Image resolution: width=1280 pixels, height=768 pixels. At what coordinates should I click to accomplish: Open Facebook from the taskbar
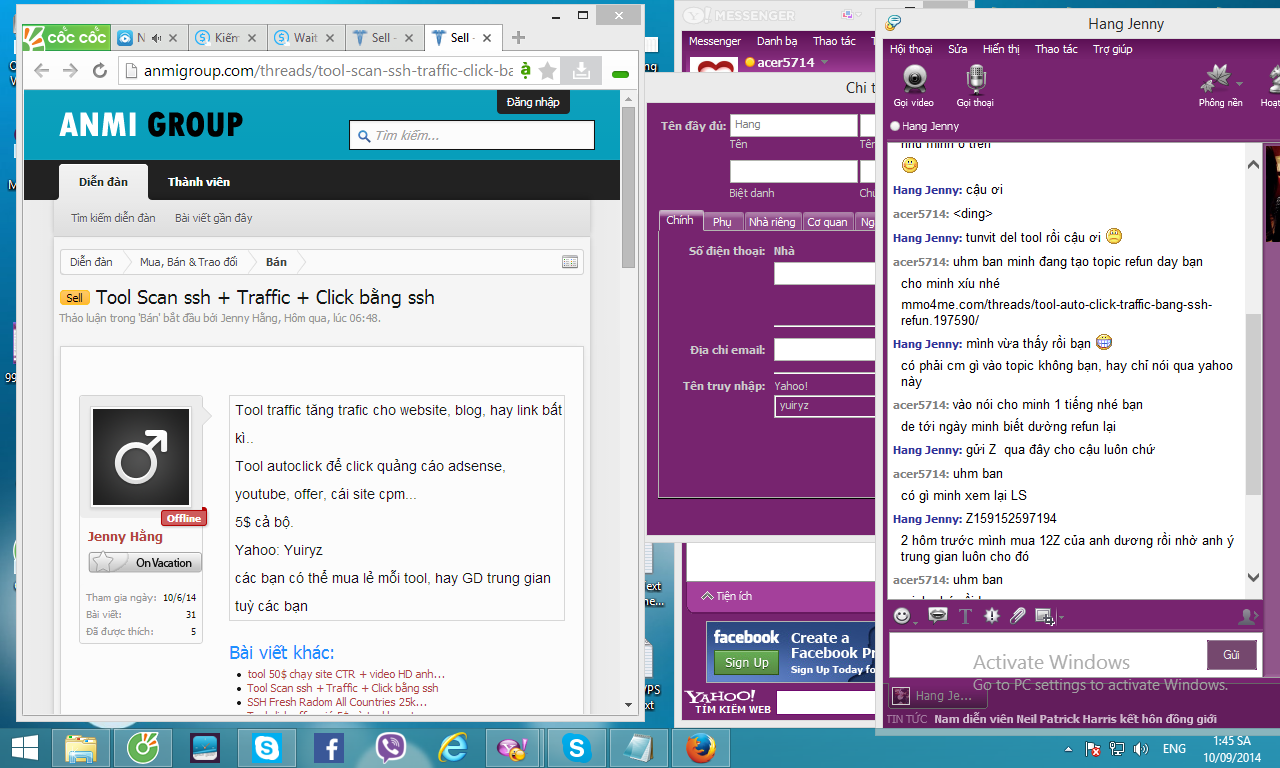tap(329, 748)
